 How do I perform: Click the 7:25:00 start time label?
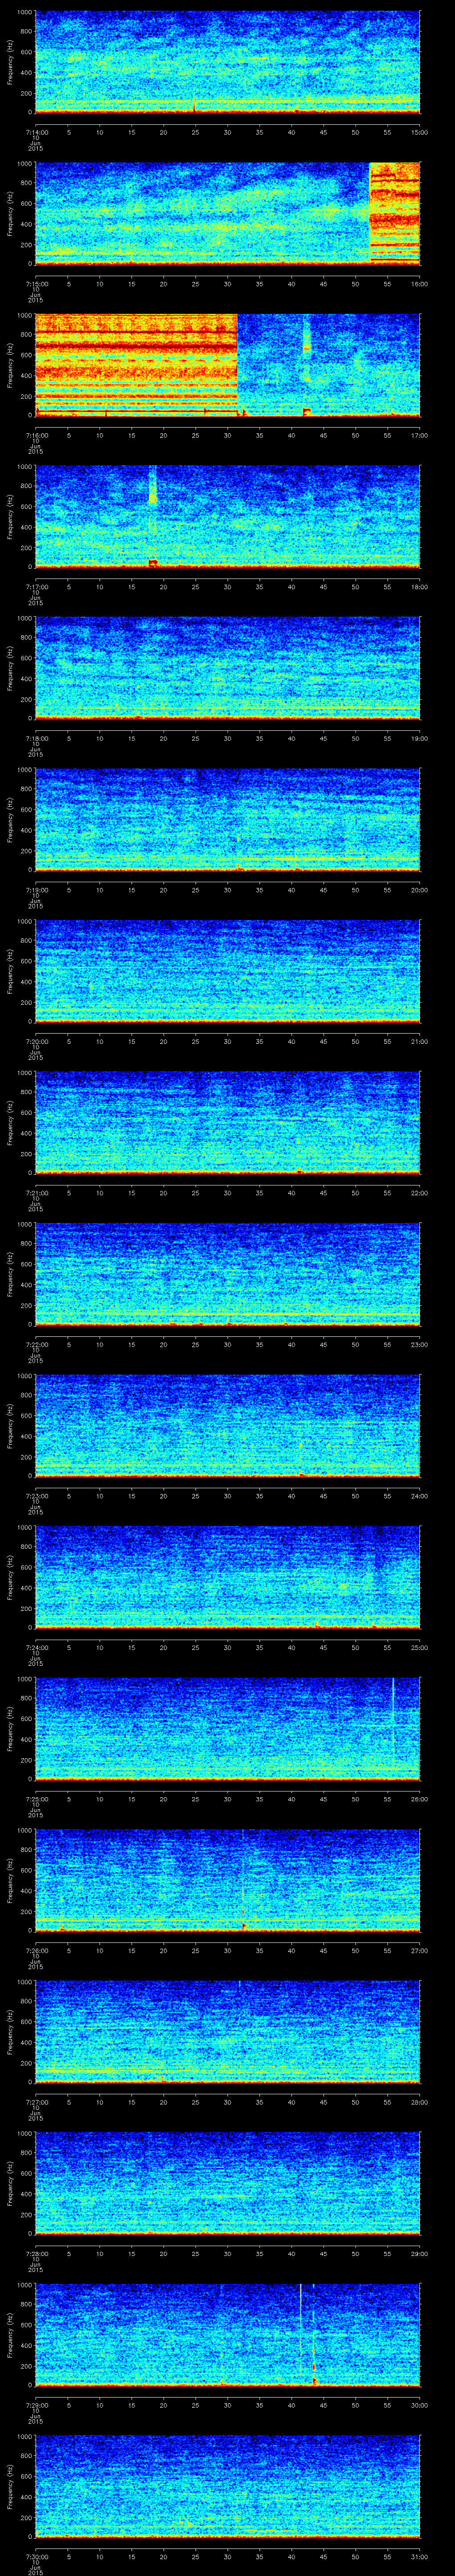point(35,1799)
